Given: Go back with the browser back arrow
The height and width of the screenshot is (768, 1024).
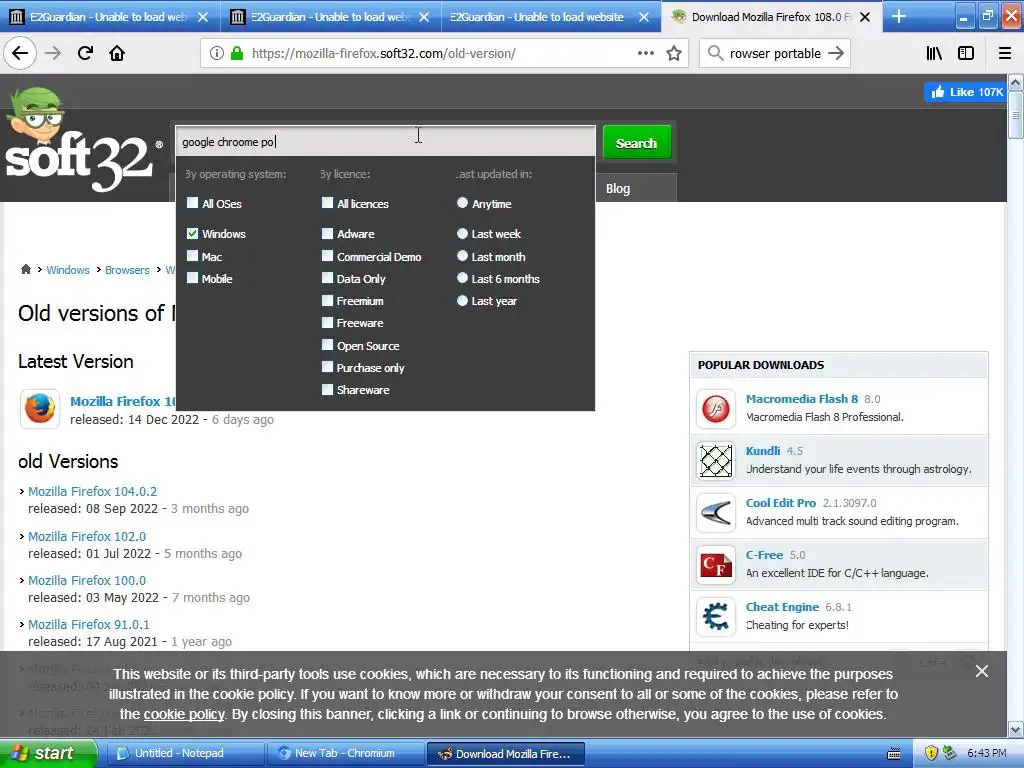Looking at the screenshot, I should point(20,53).
